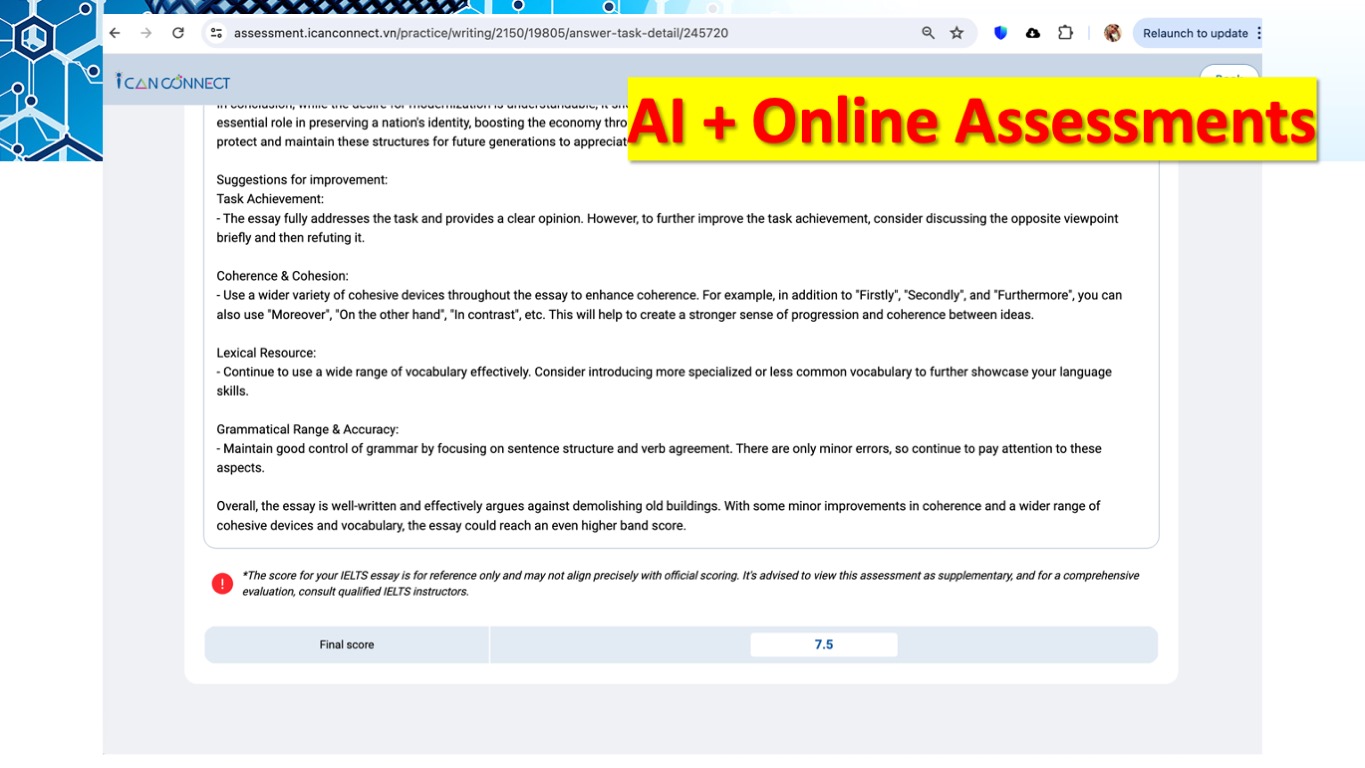
Task: Click the cloud download extension icon
Action: (x=1033, y=33)
